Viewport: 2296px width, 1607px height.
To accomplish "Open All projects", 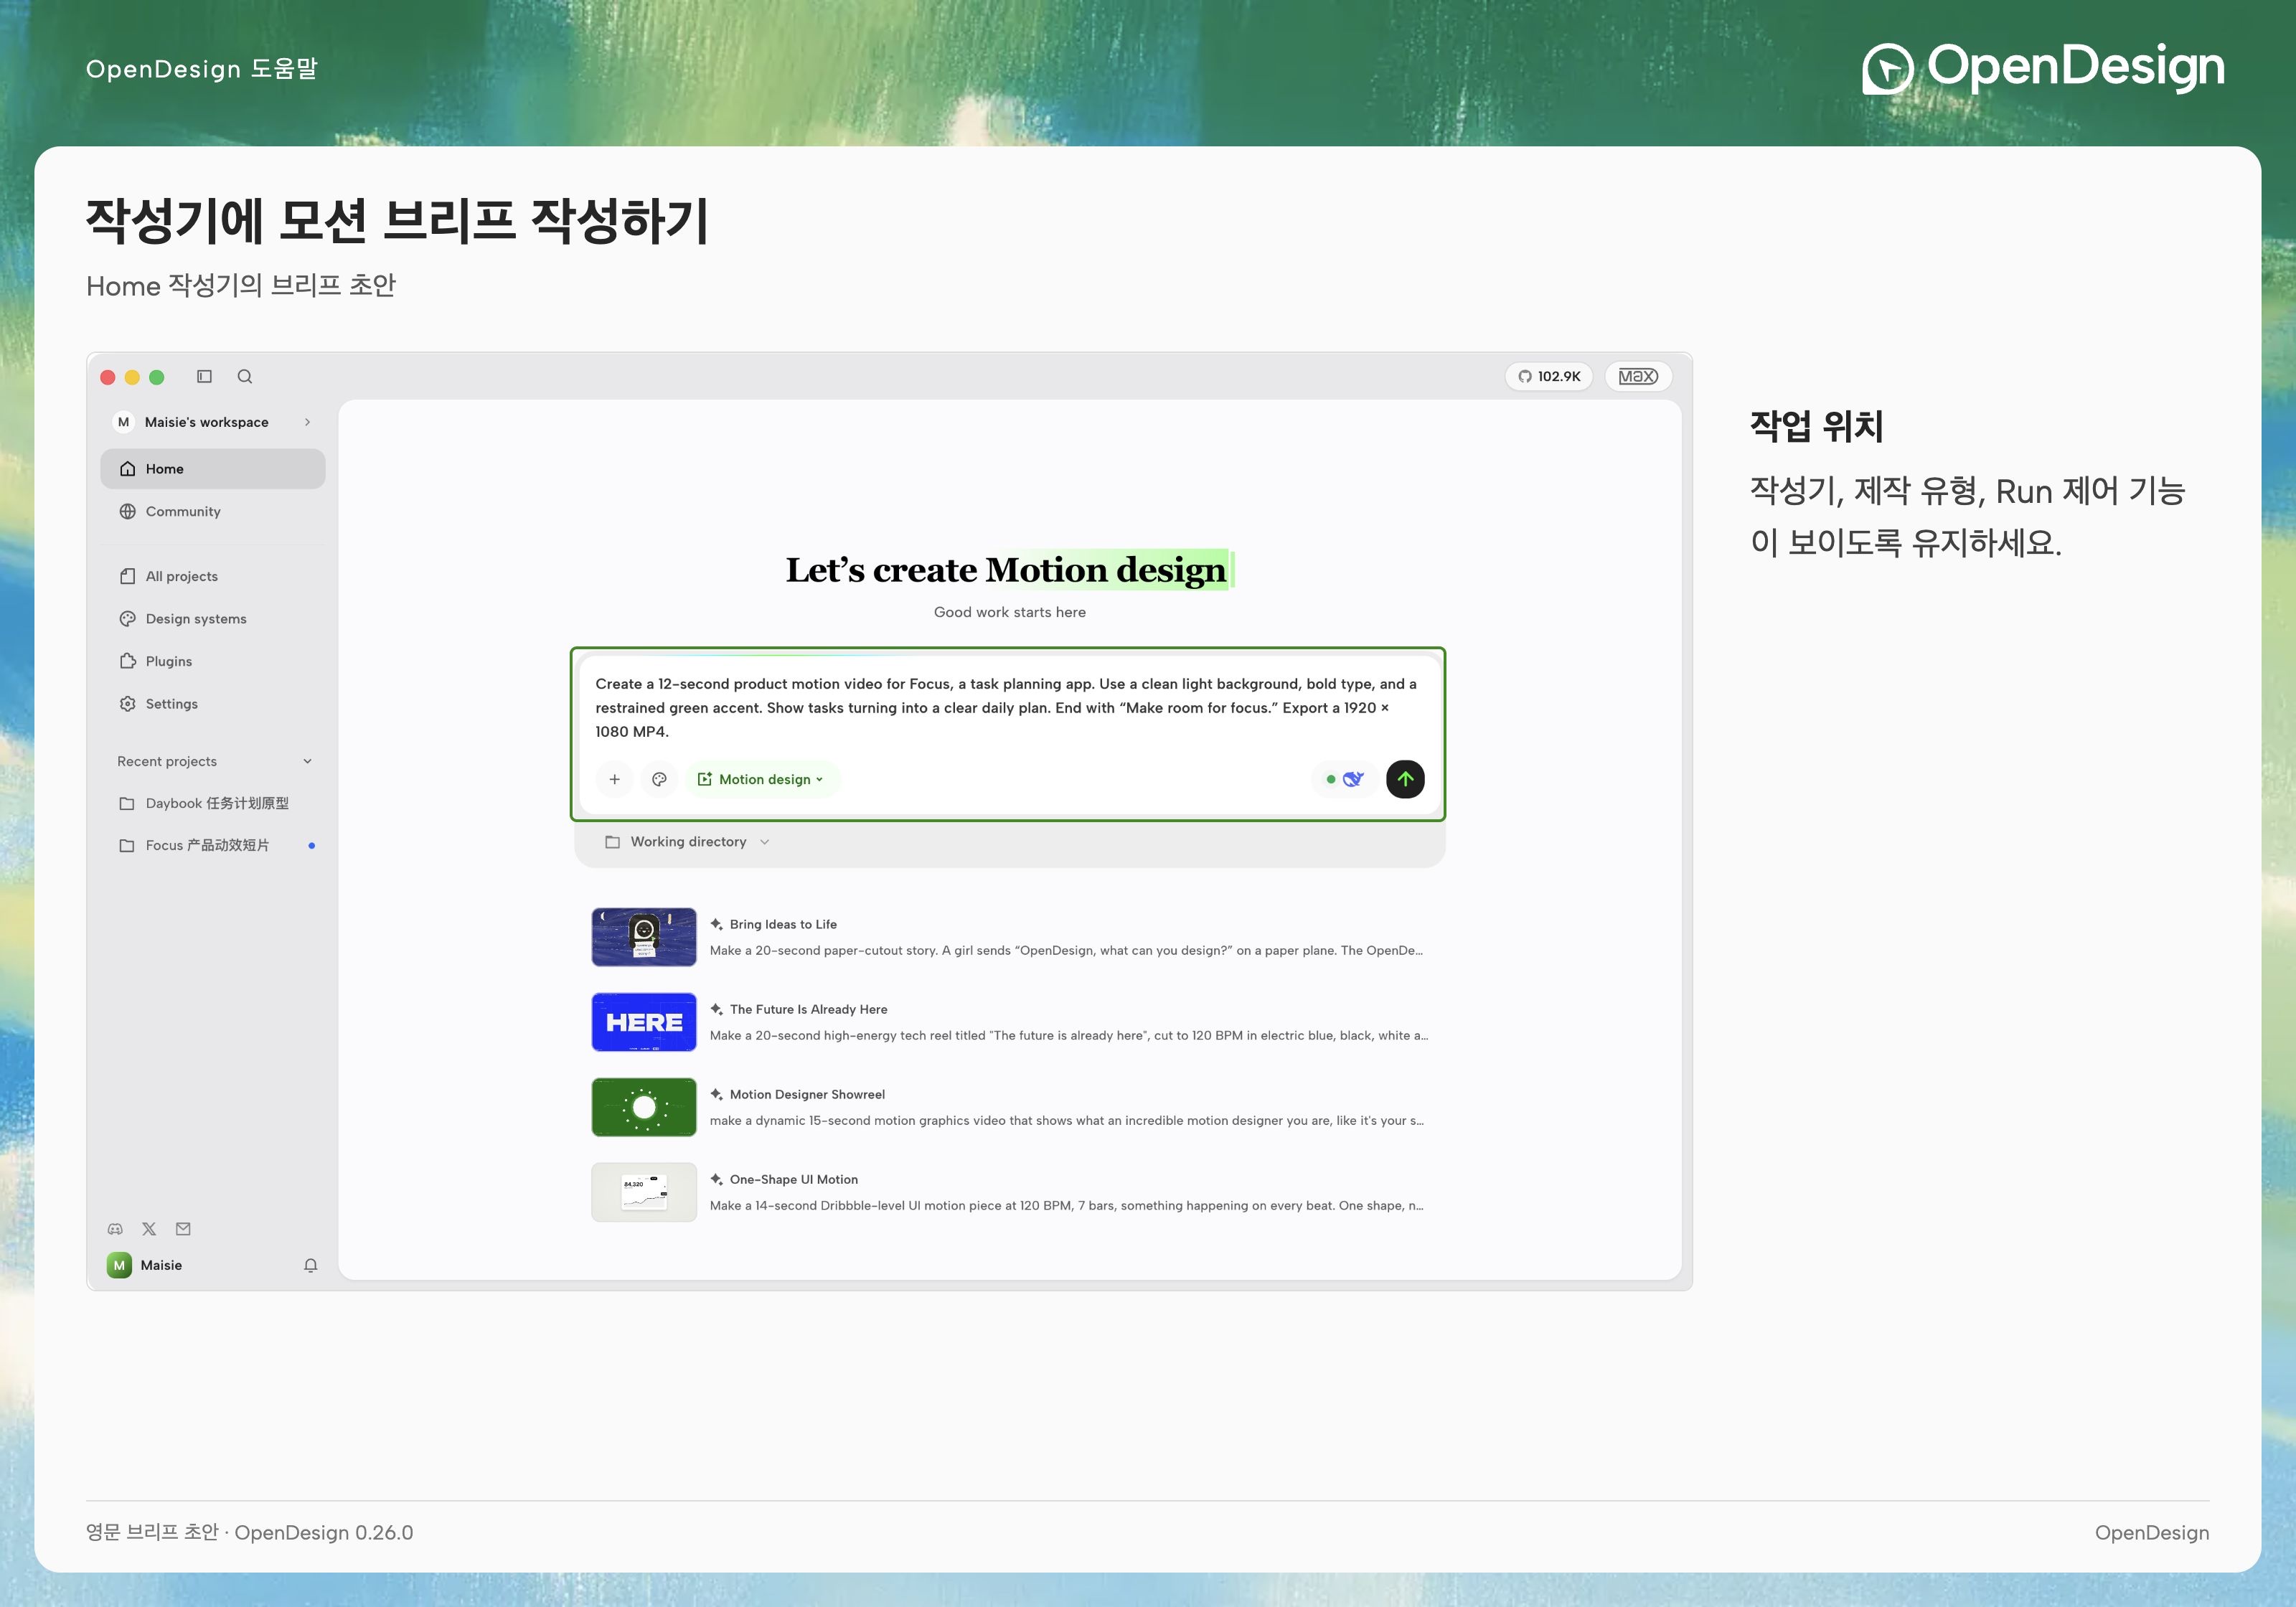I will (213, 576).
